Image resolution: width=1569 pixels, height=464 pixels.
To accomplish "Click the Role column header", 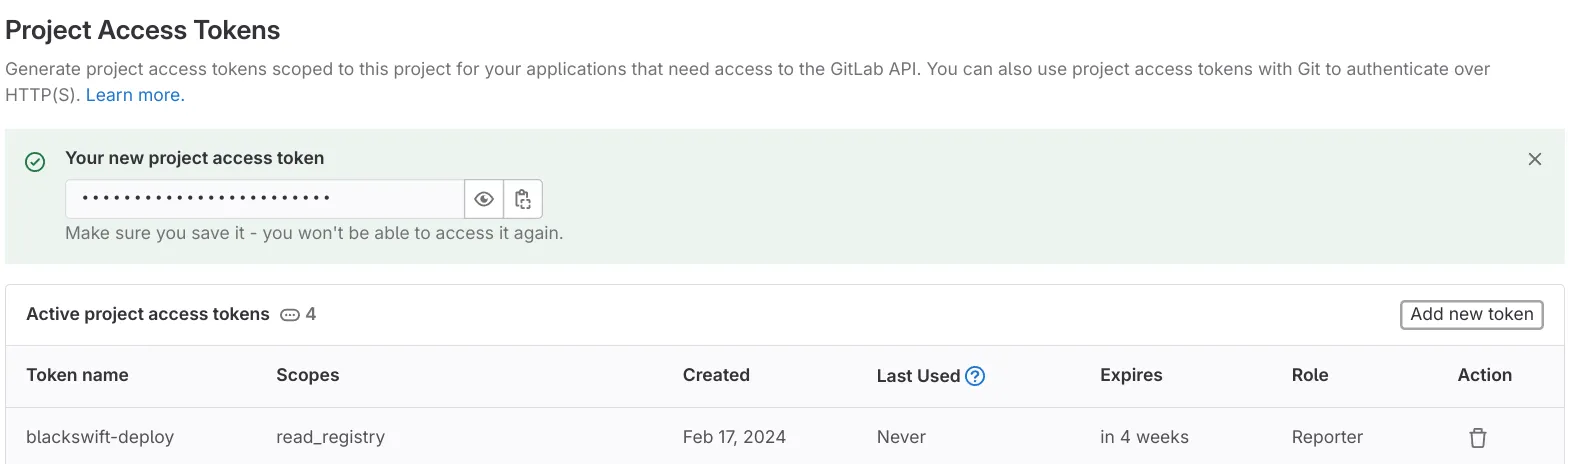I will pyautogui.click(x=1310, y=375).
